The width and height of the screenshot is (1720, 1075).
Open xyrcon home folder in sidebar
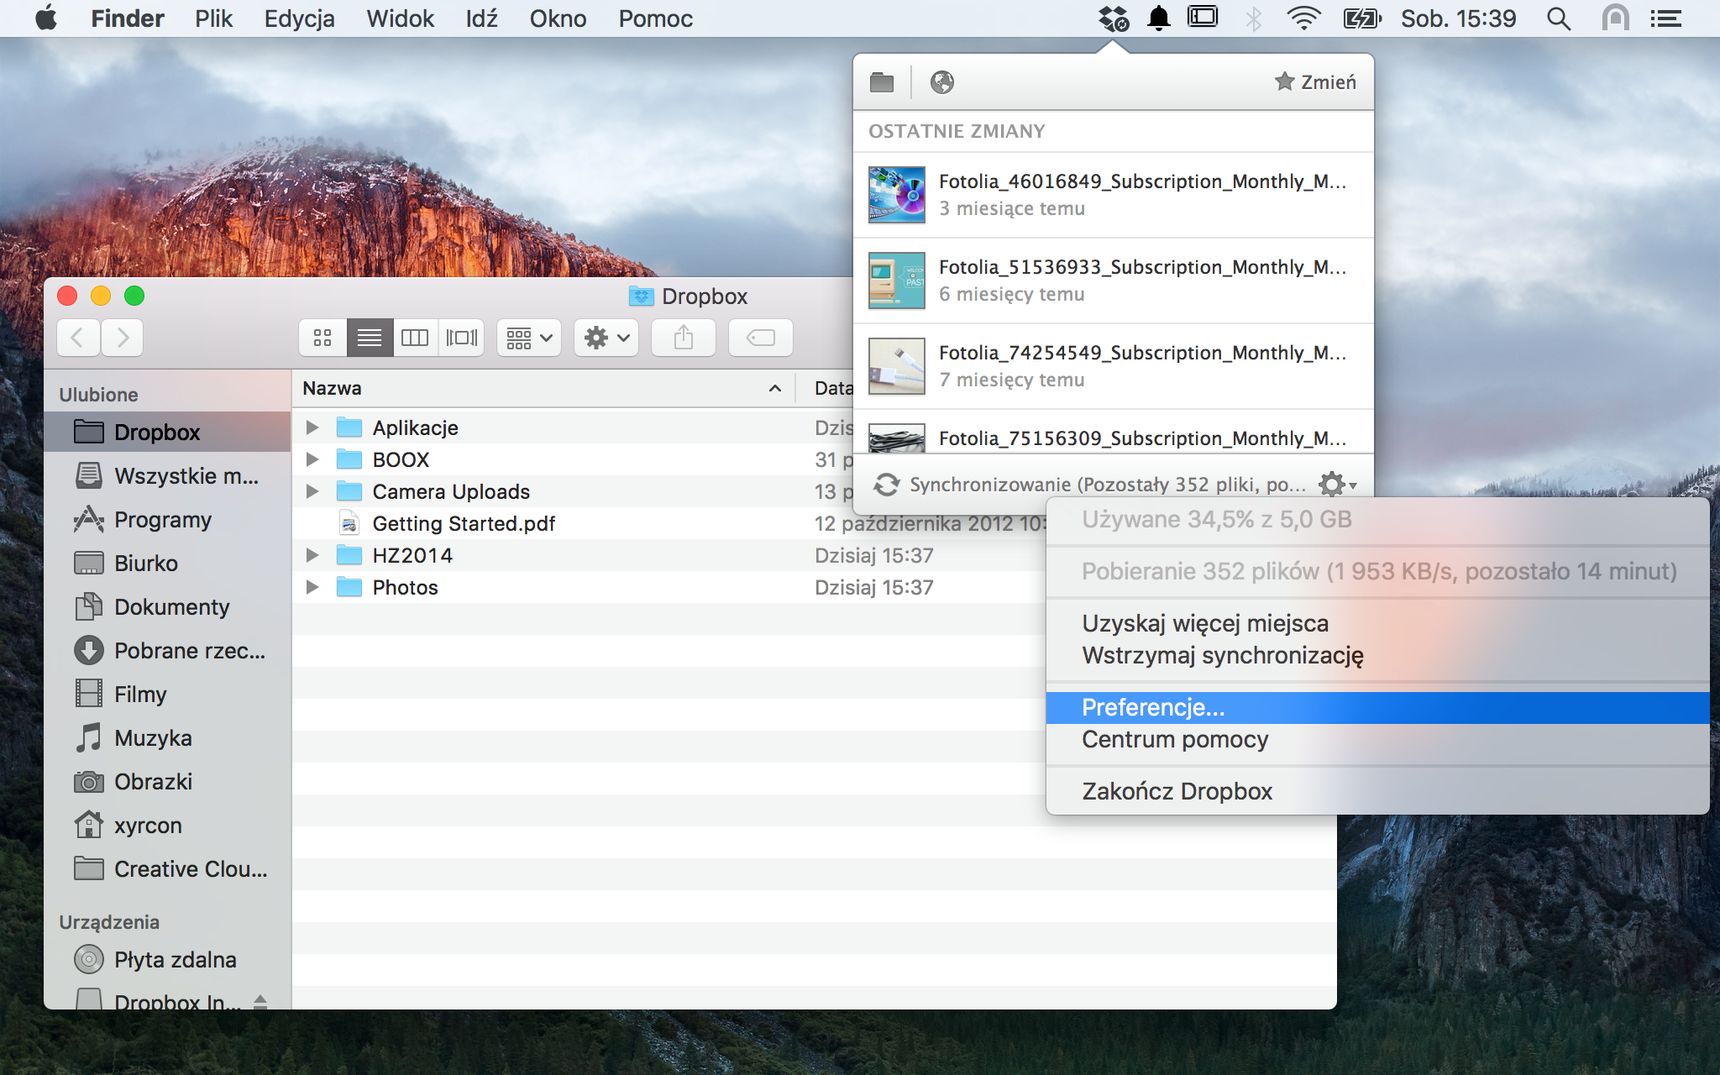pyautogui.click(x=167, y=826)
